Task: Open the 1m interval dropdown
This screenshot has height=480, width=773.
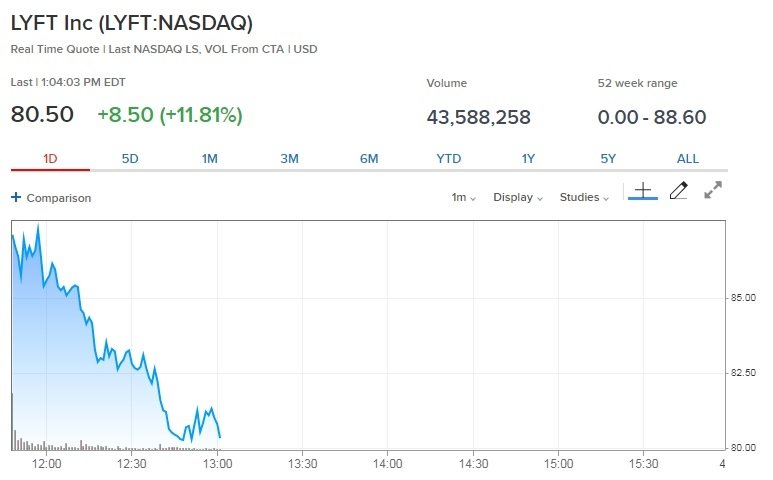Action: [463, 197]
